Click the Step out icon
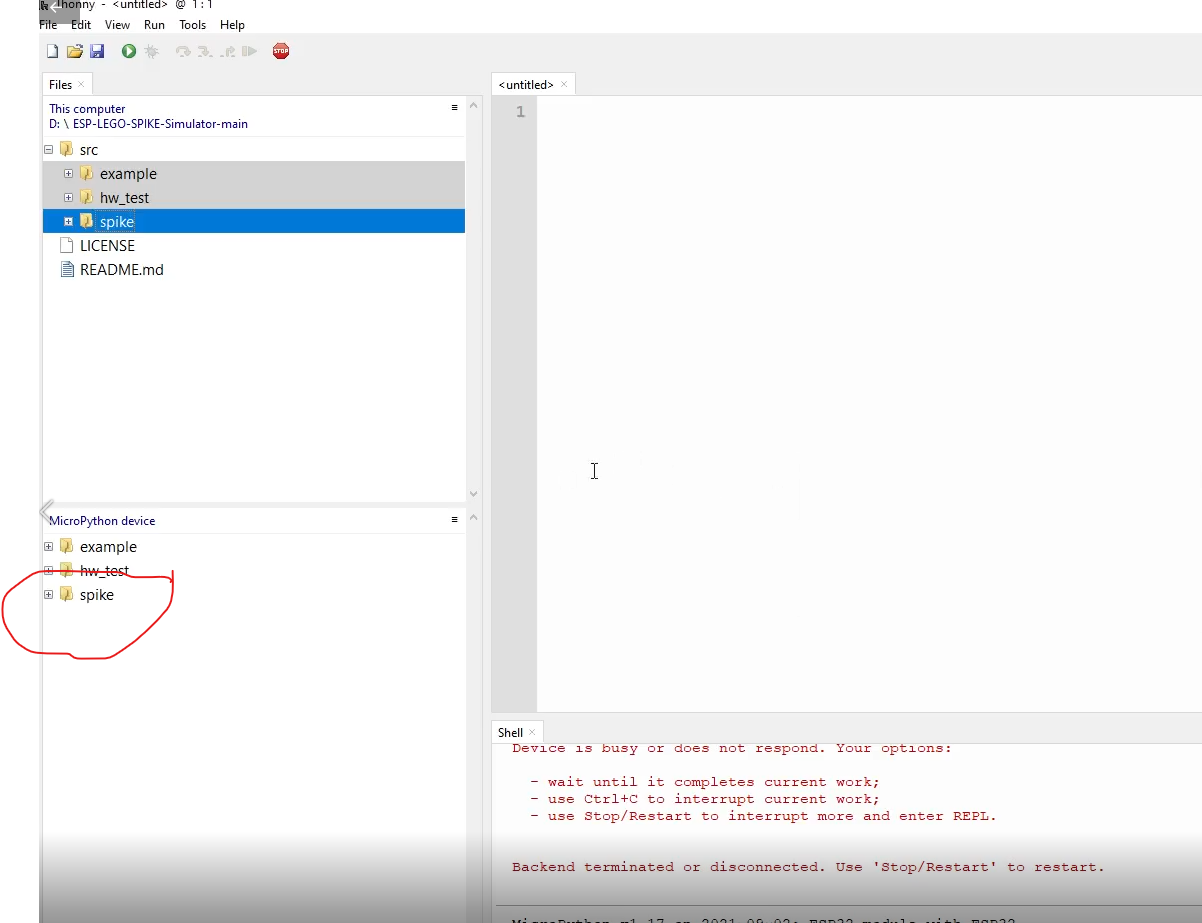Screen dimensions: 1202x923 coord(227,51)
